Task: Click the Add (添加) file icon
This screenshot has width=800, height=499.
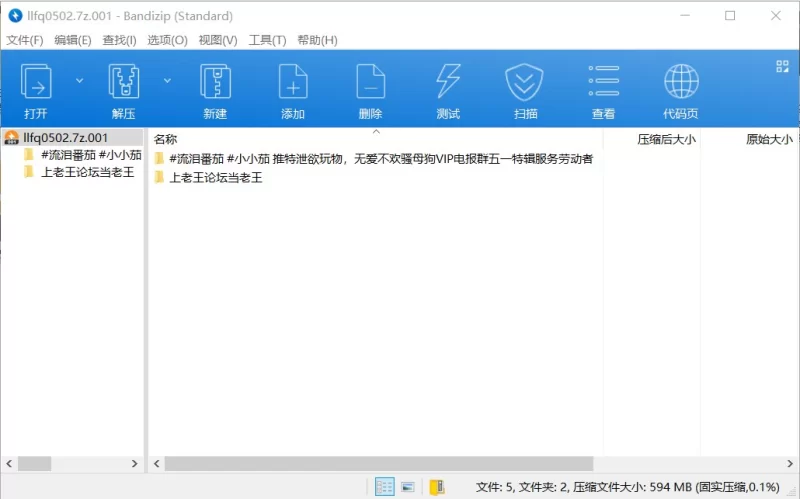Action: pyautogui.click(x=293, y=82)
